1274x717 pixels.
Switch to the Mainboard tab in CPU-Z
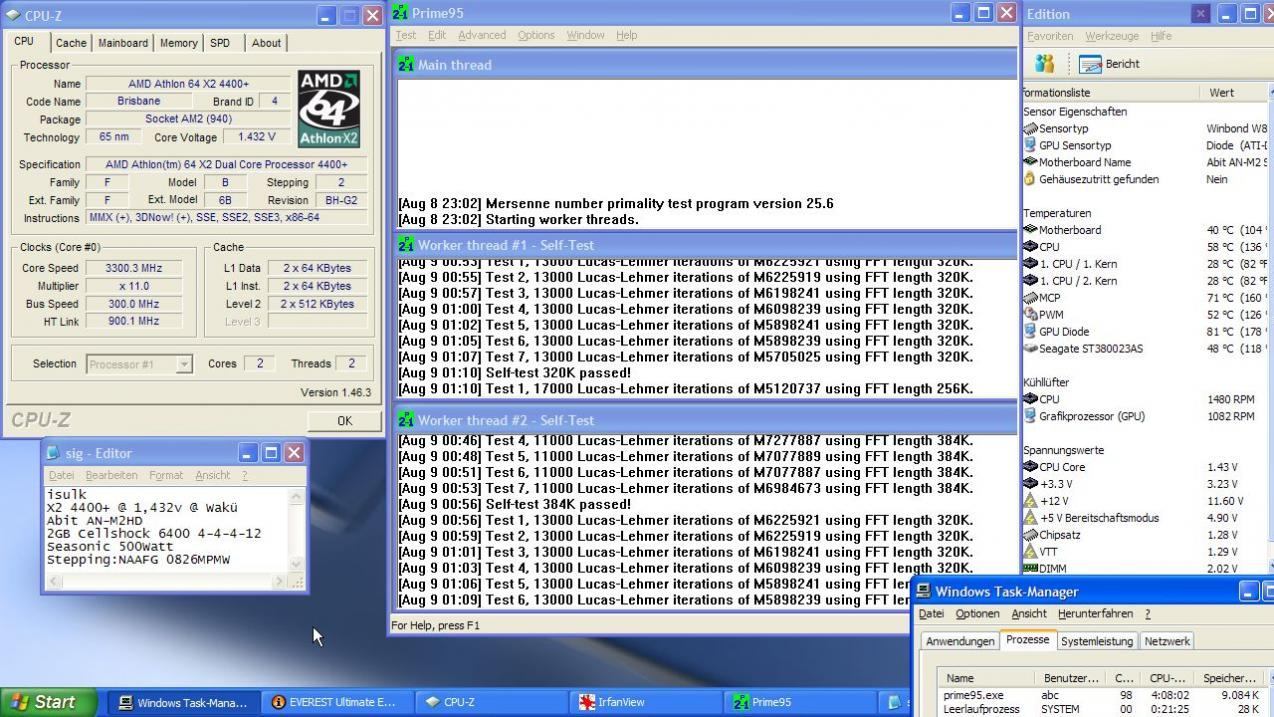tap(123, 43)
